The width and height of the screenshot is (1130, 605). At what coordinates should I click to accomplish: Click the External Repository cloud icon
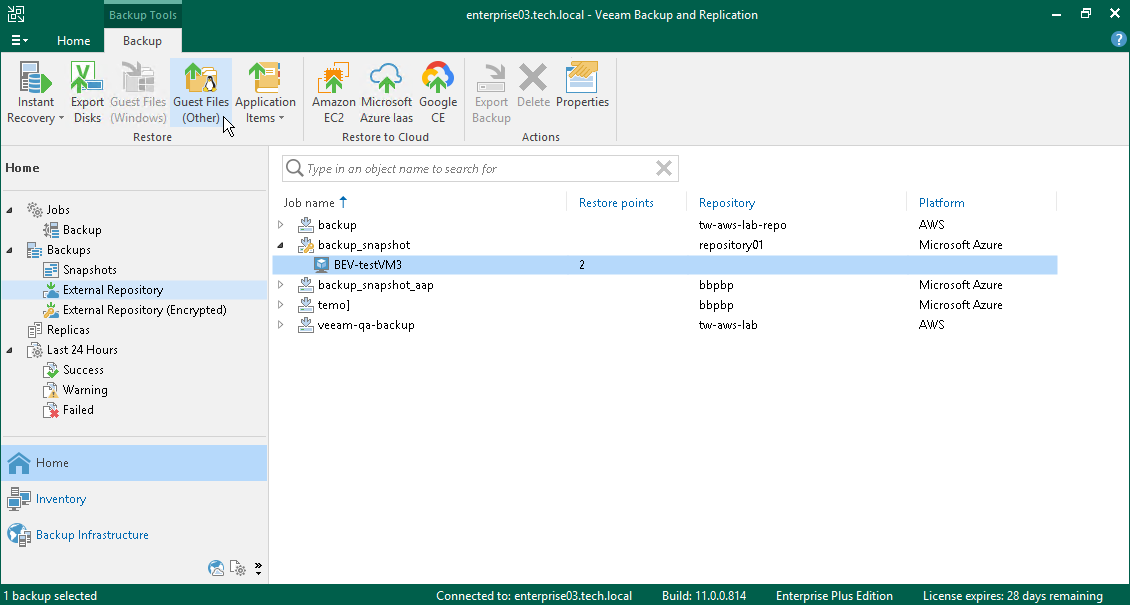click(x=50, y=290)
